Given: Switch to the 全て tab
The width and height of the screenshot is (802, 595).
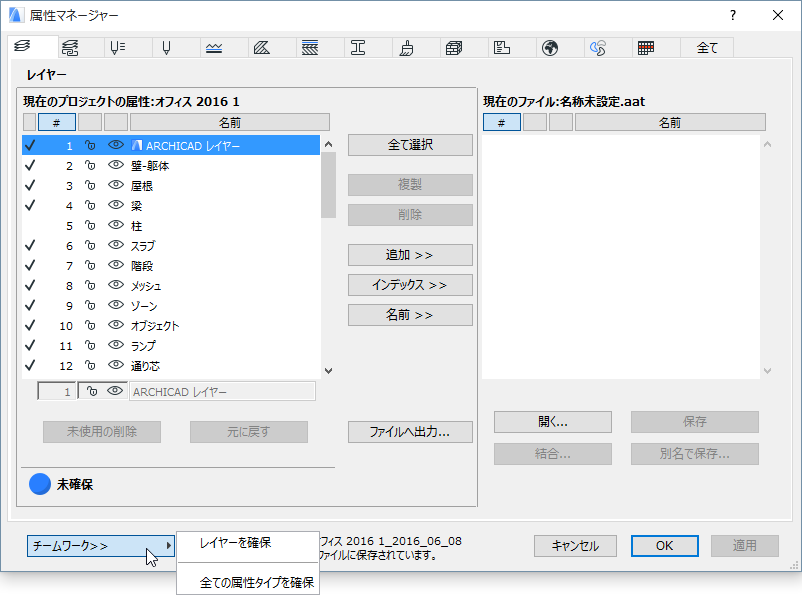Looking at the screenshot, I should click(x=707, y=48).
